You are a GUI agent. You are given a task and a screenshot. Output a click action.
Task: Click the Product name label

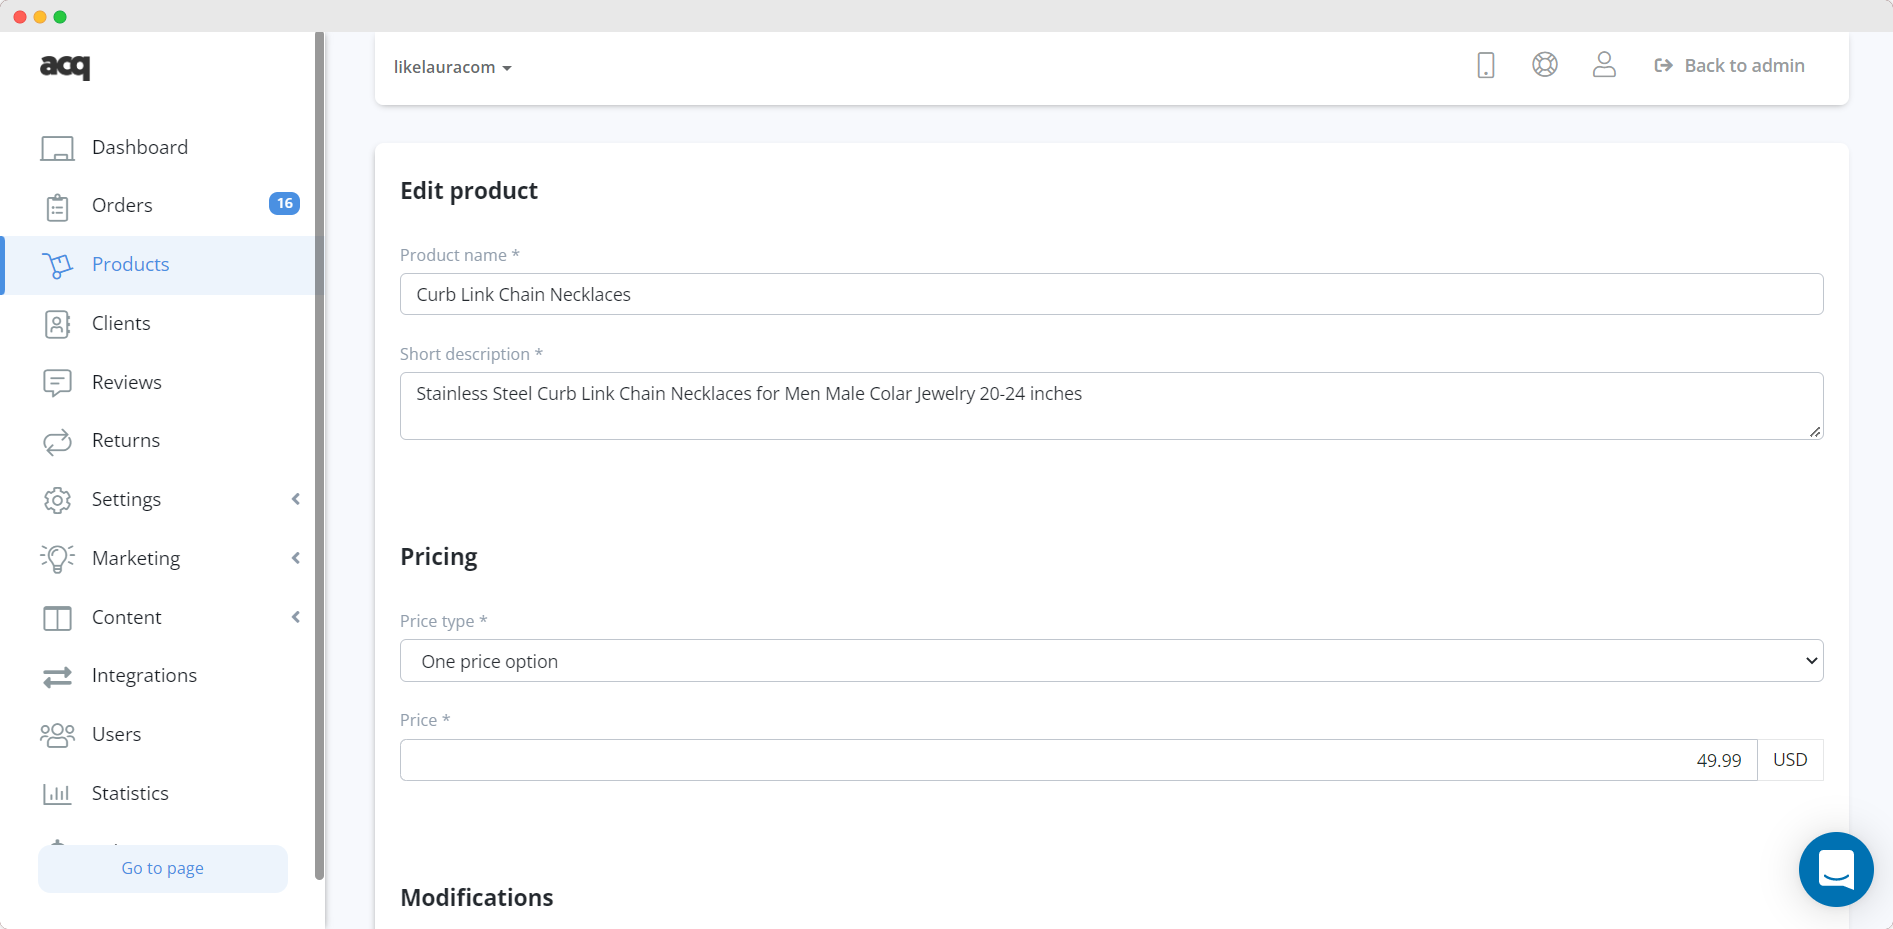[460, 255]
